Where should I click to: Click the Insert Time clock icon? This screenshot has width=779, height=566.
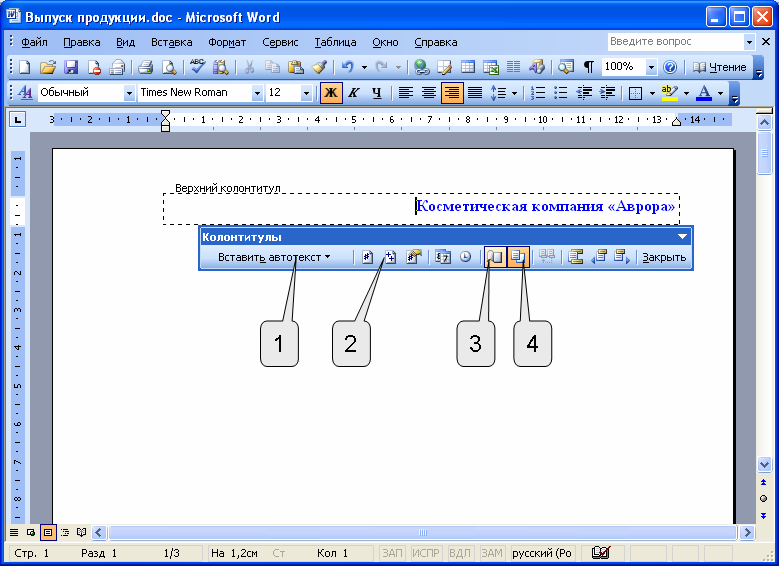pyautogui.click(x=464, y=257)
